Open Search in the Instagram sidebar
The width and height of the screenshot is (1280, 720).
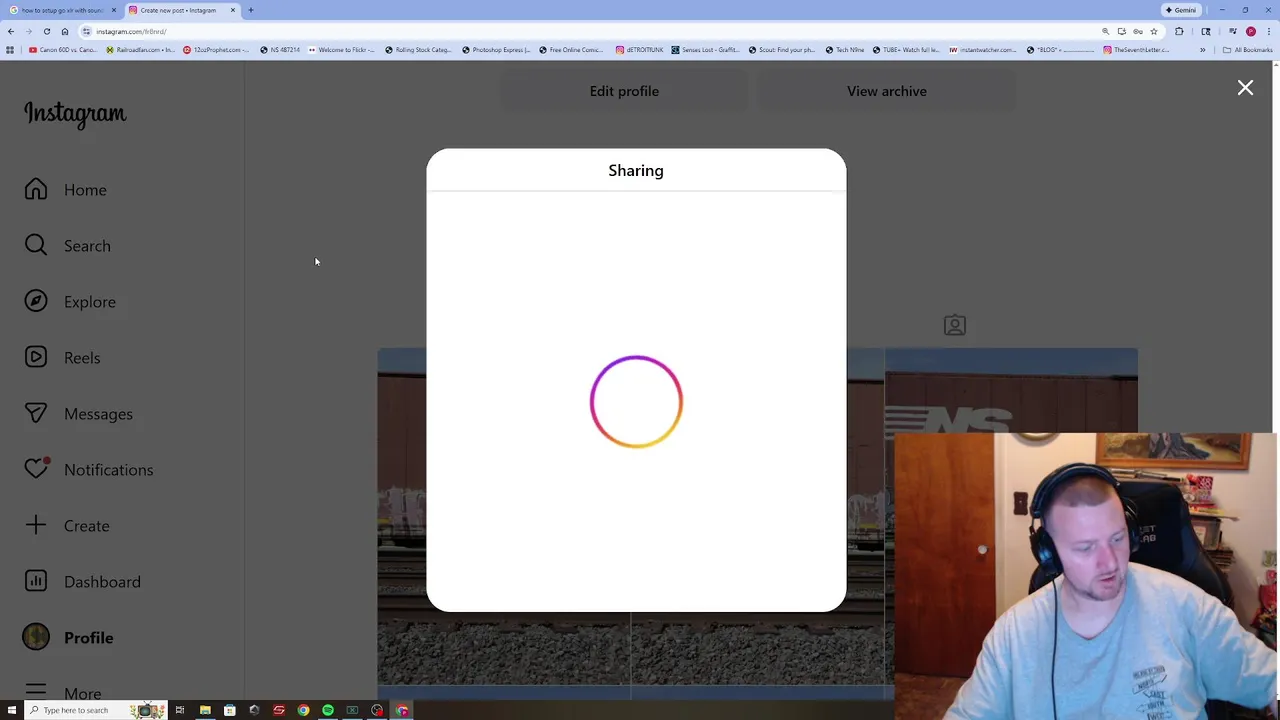click(x=68, y=246)
